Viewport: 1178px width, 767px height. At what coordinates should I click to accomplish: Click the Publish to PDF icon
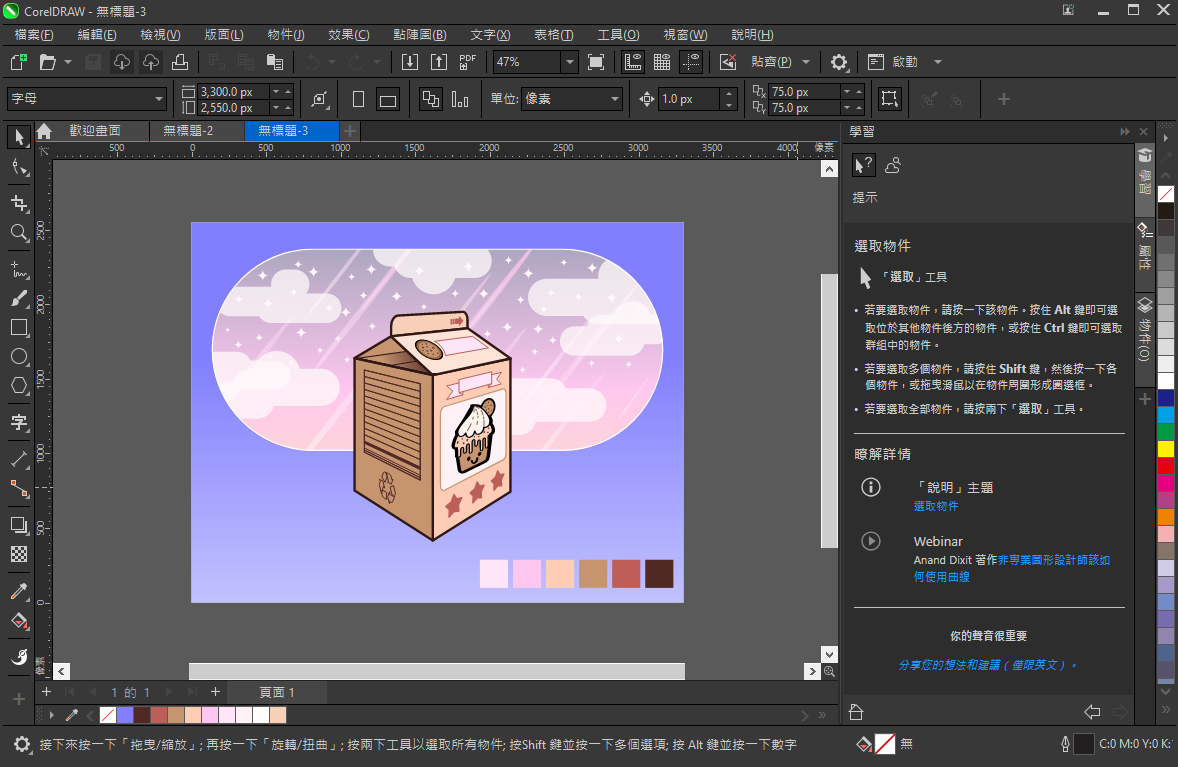(467, 62)
